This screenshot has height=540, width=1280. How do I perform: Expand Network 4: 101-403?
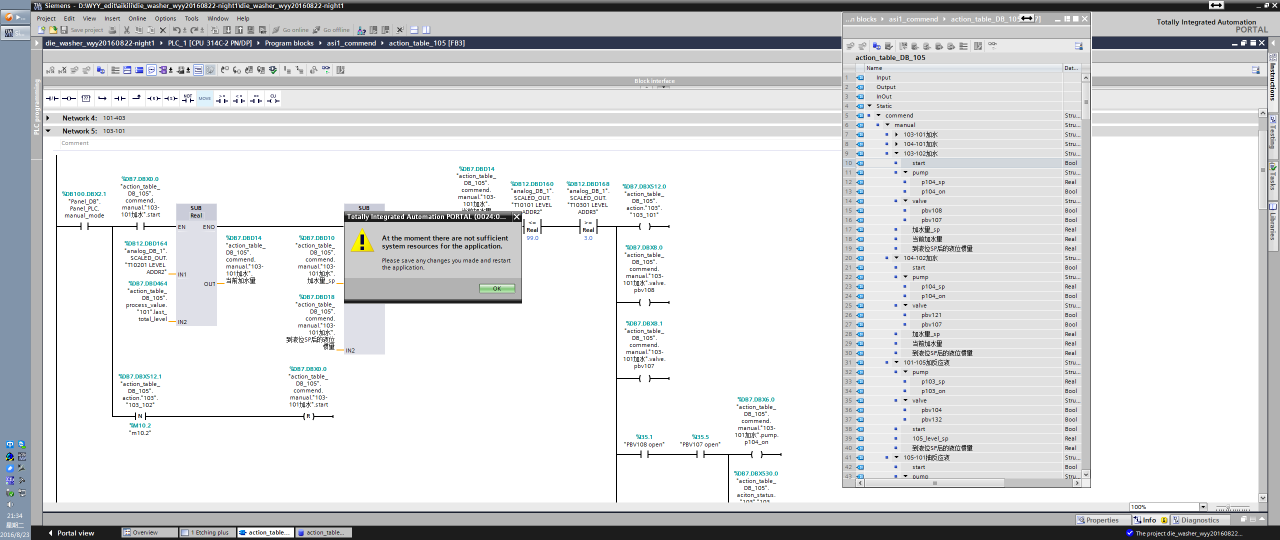click(x=48, y=118)
